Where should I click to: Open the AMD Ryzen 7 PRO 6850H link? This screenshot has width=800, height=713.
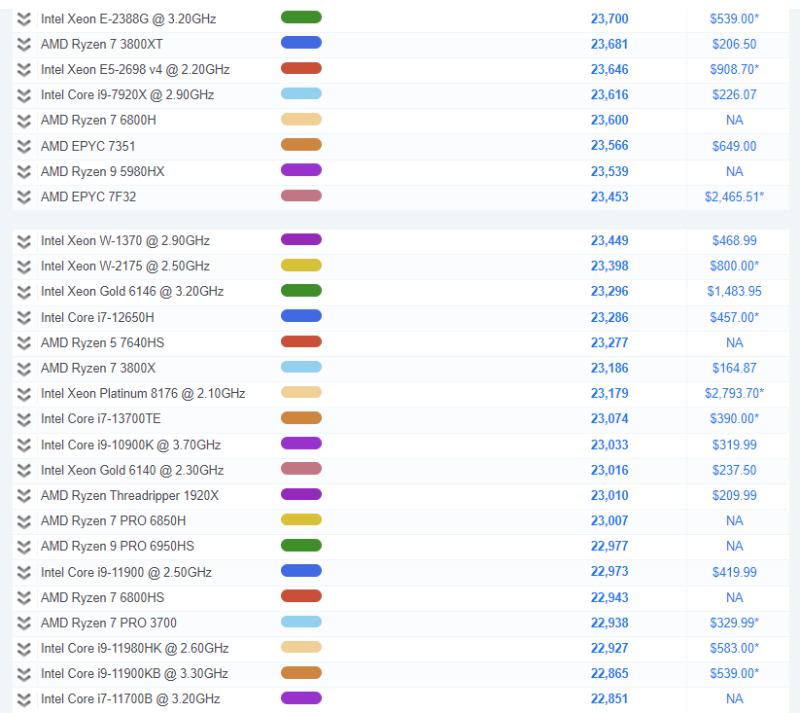point(113,521)
